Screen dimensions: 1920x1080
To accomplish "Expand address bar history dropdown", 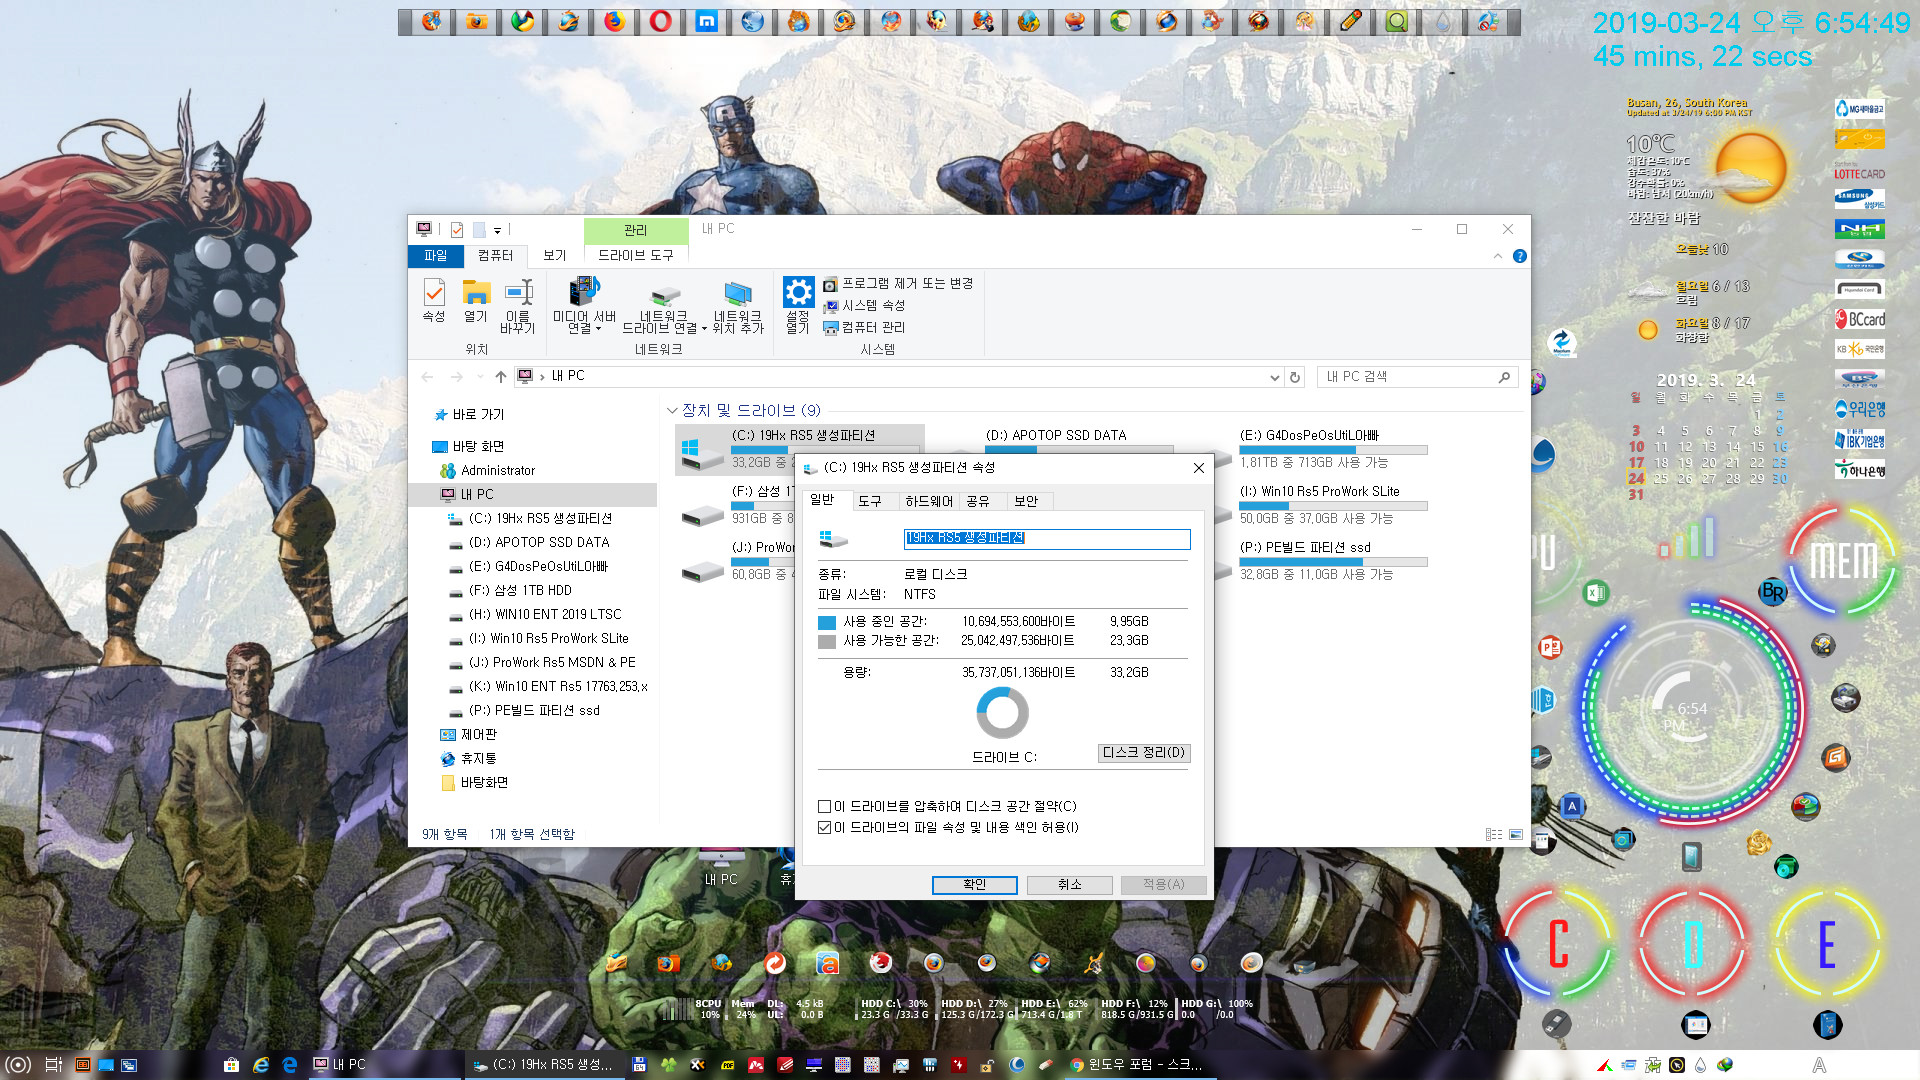I will click(x=1274, y=377).
